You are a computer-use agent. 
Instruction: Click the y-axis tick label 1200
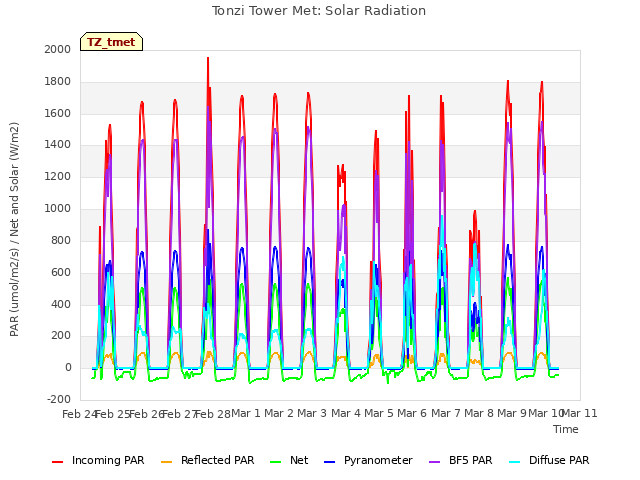(x=58, y=177)
